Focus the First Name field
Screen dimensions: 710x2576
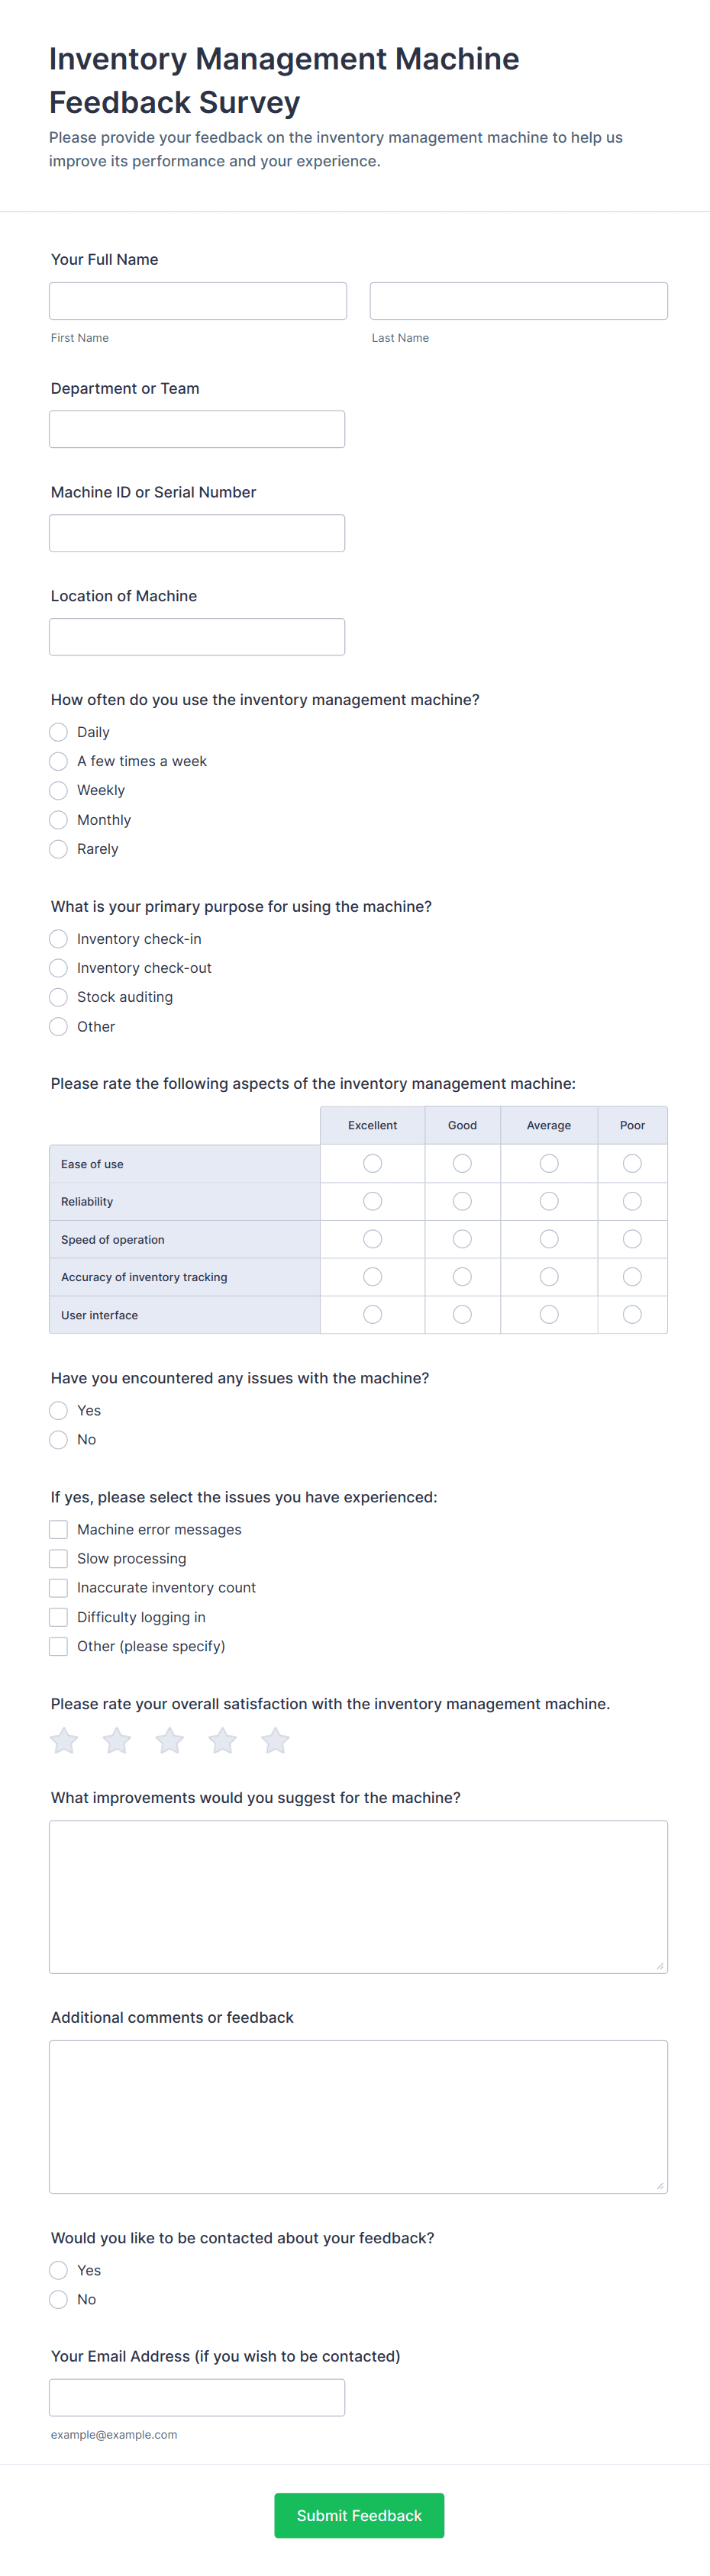coord(198,301)
